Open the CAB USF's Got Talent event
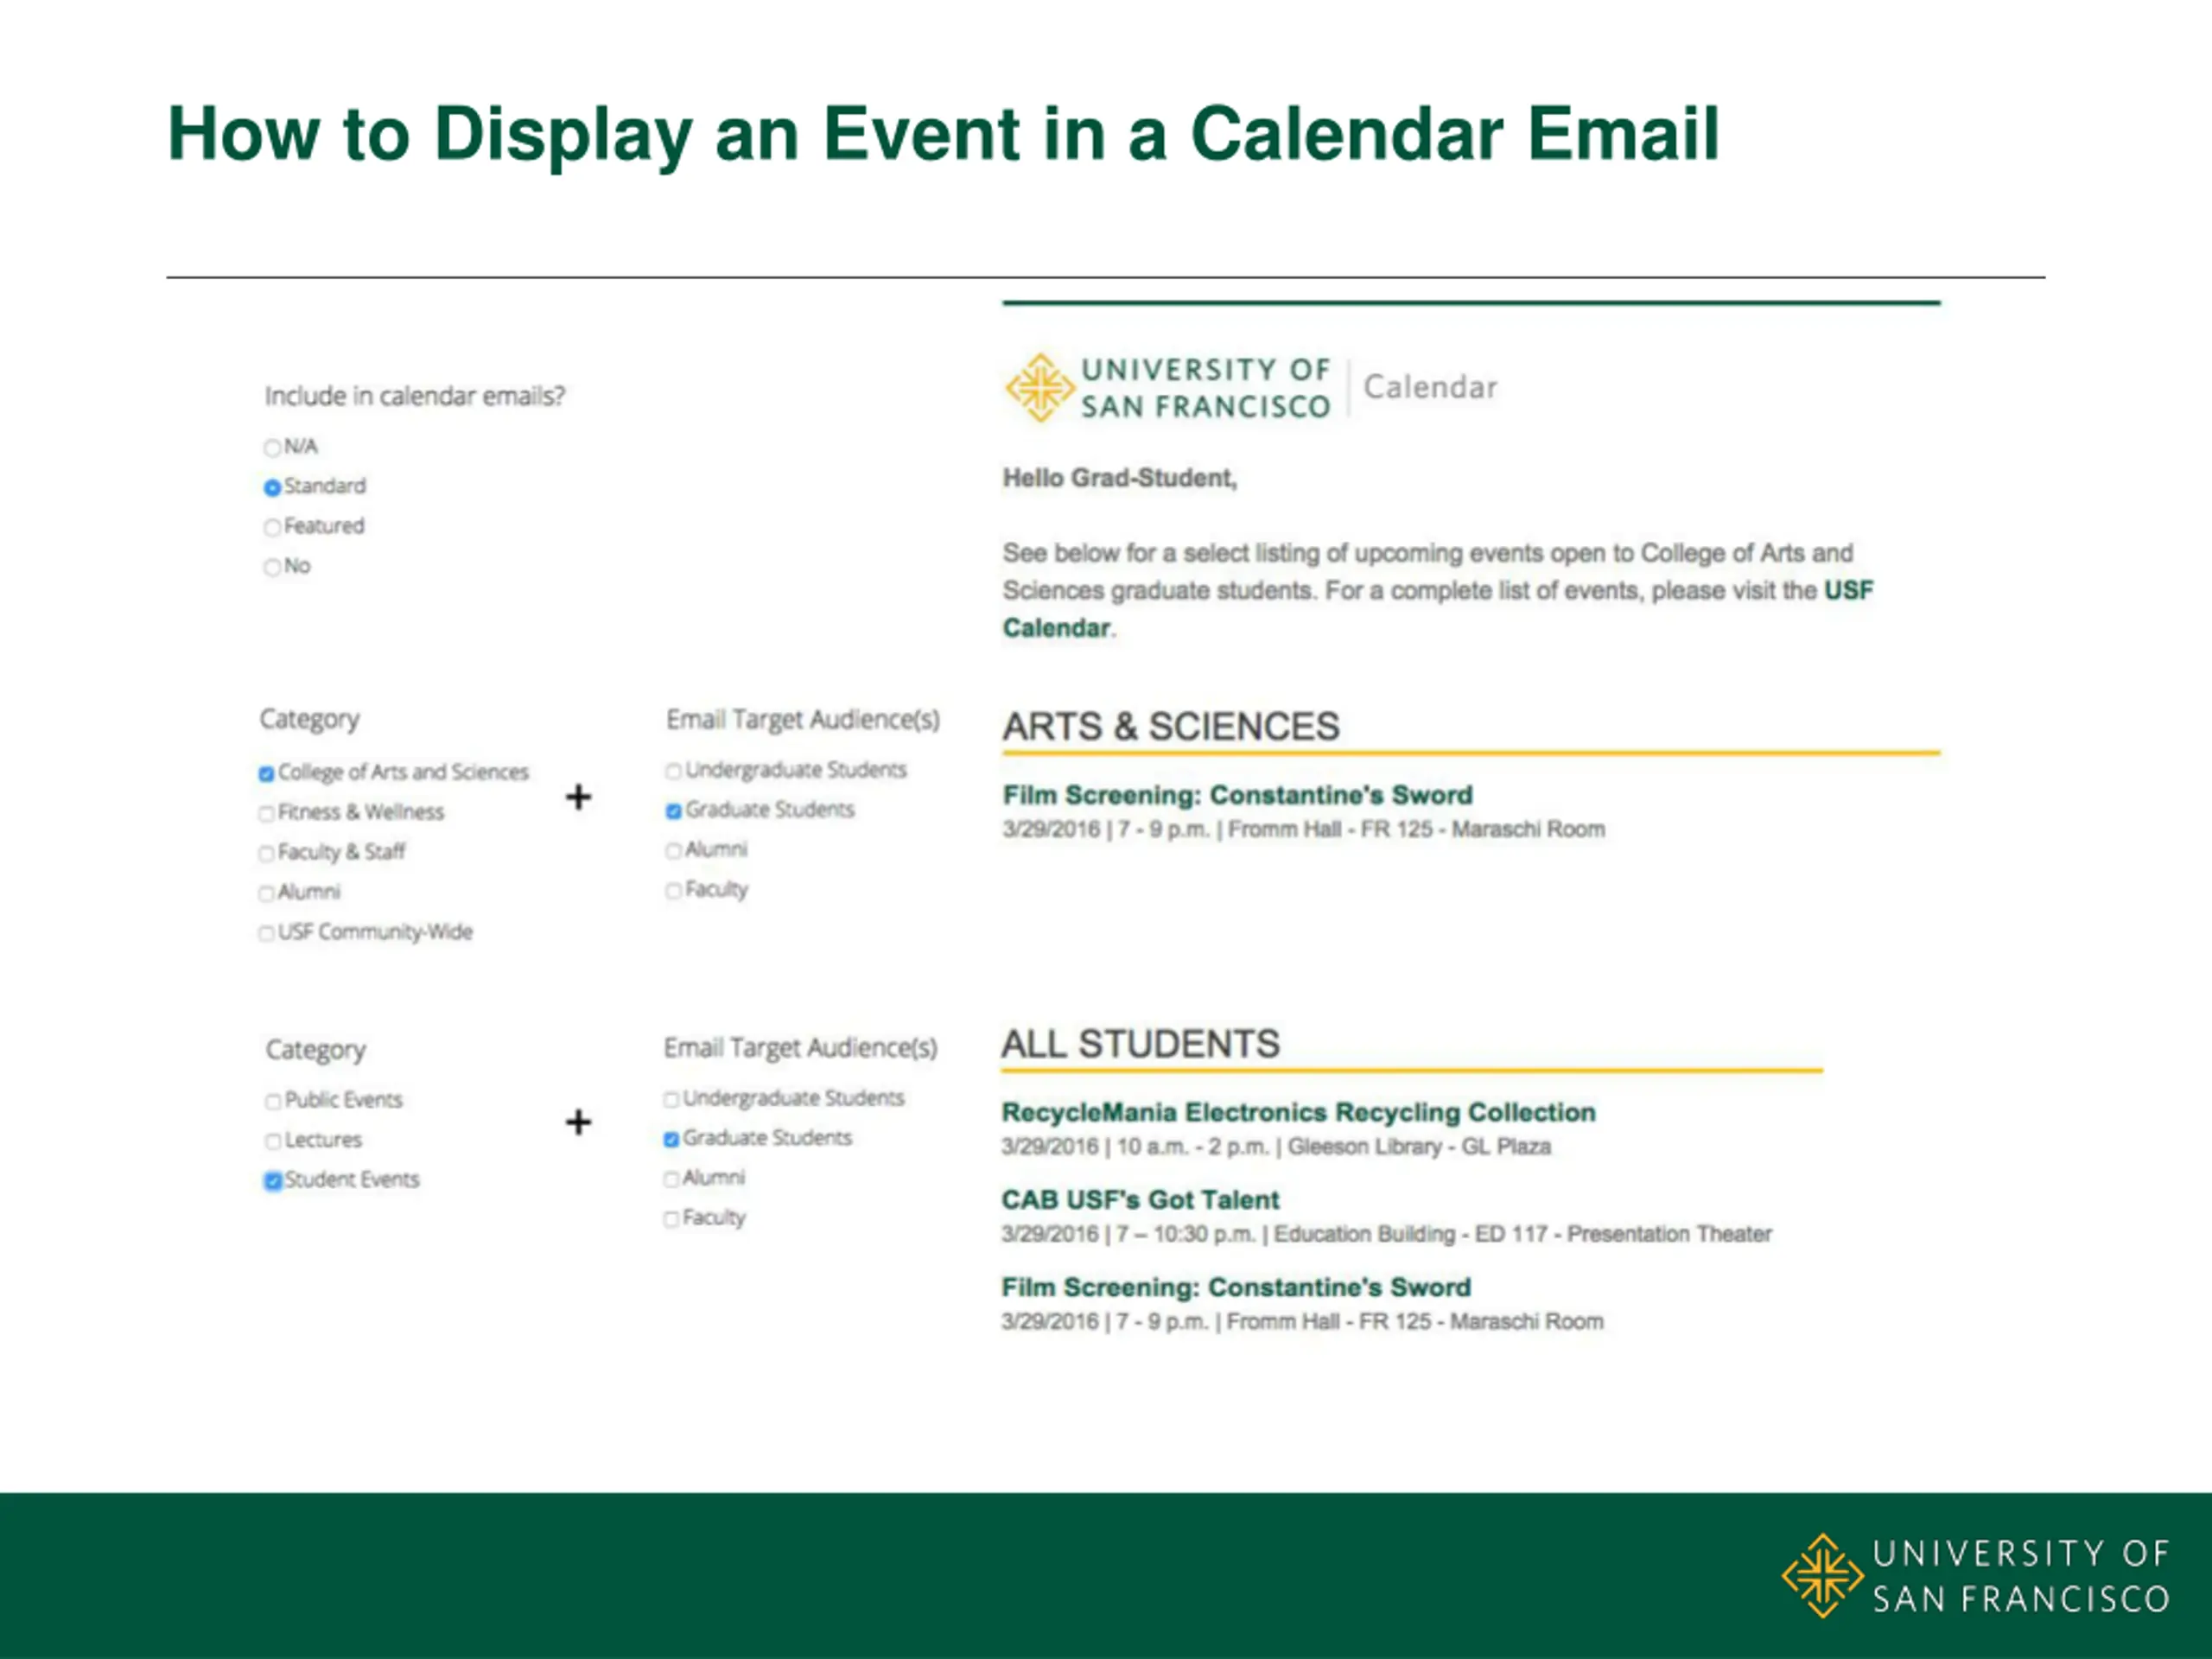Screen dimensions: 2212x1659 click(1140, 1200)
